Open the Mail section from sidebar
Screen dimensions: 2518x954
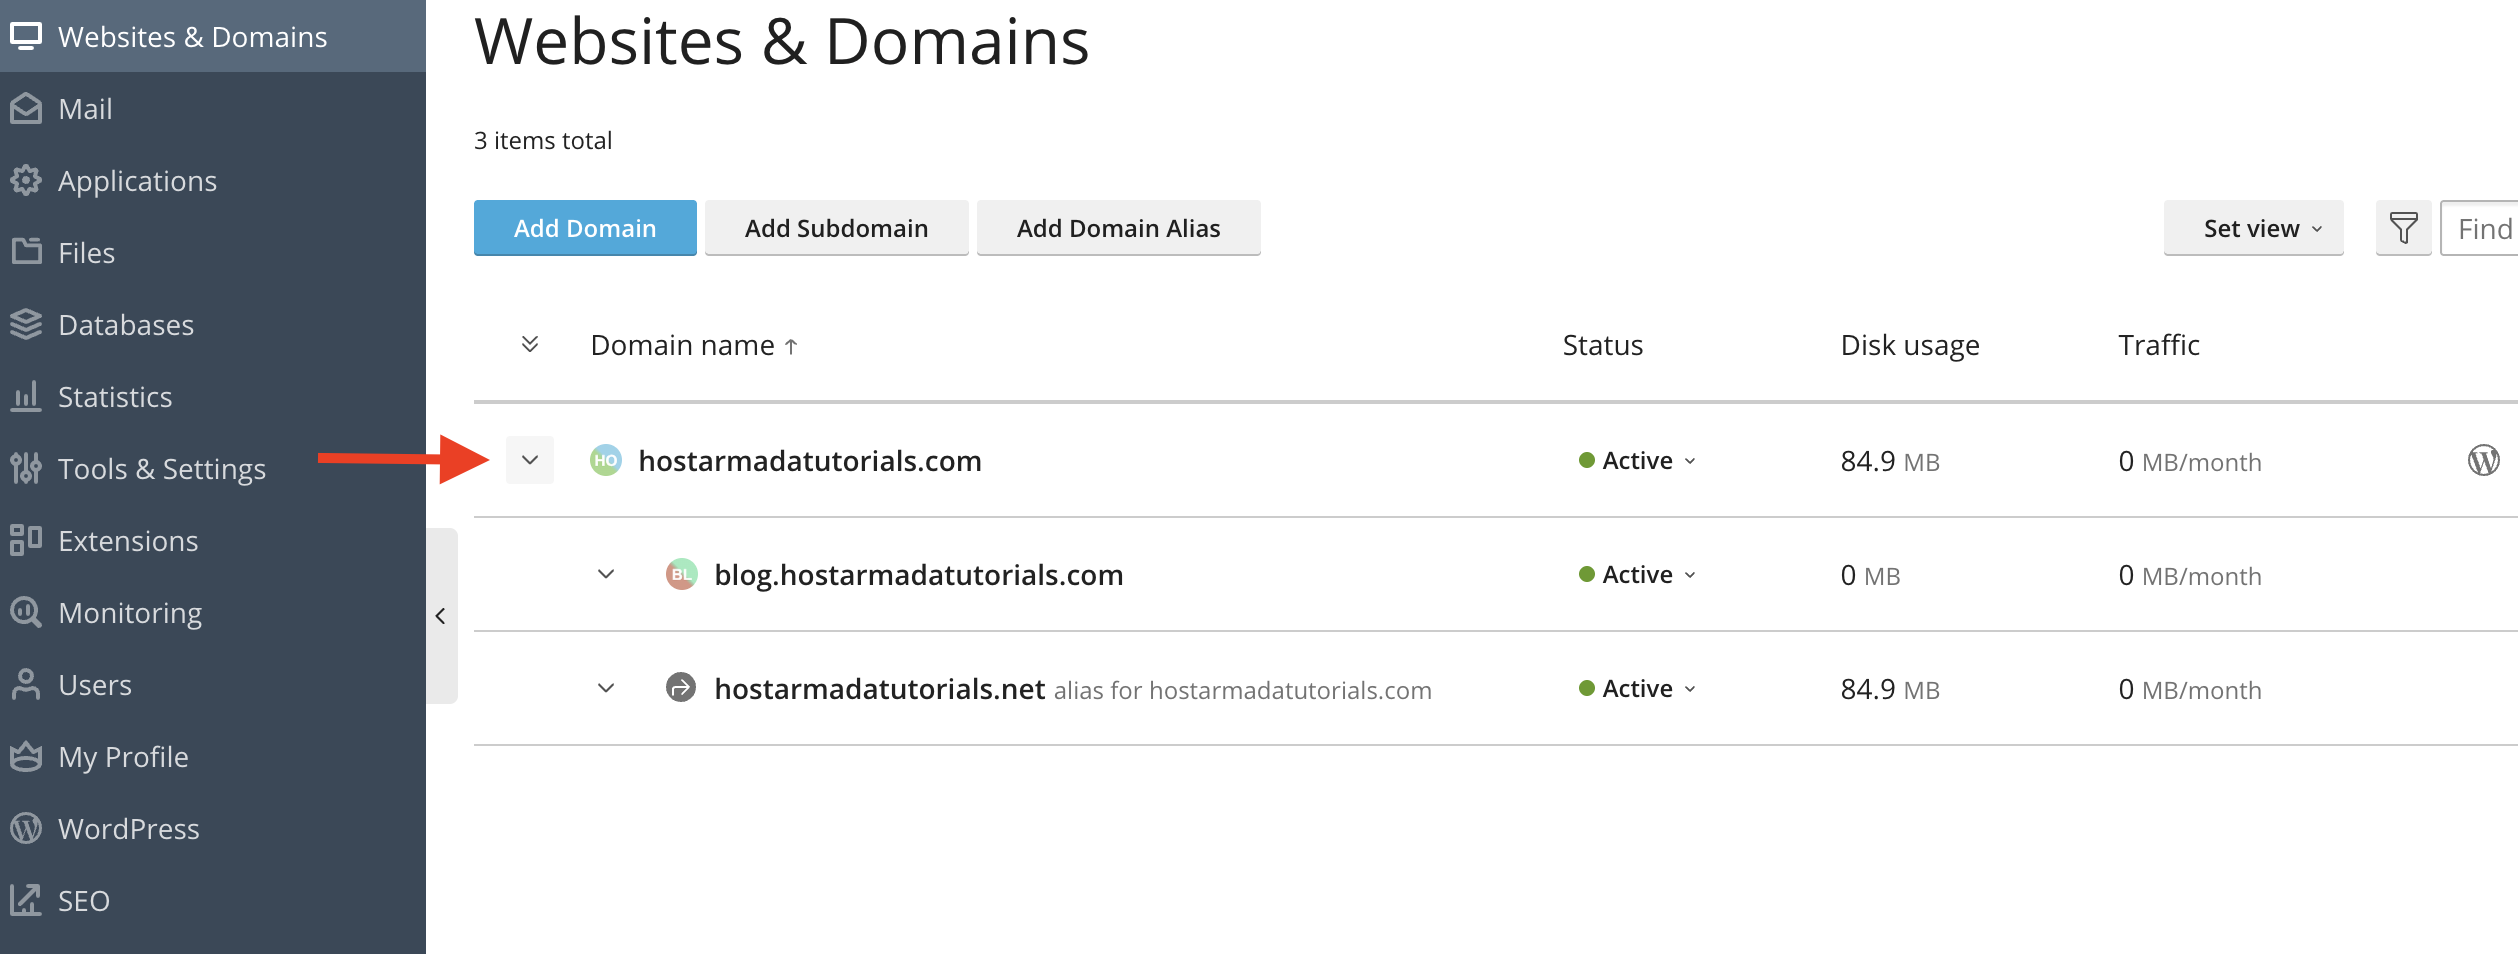tap(25, 108)
